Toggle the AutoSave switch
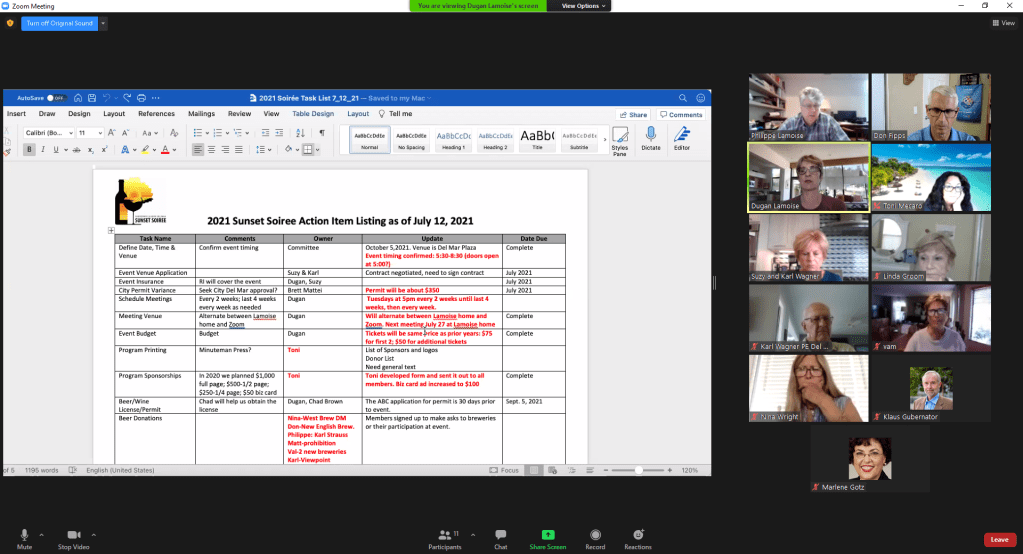 57,98
